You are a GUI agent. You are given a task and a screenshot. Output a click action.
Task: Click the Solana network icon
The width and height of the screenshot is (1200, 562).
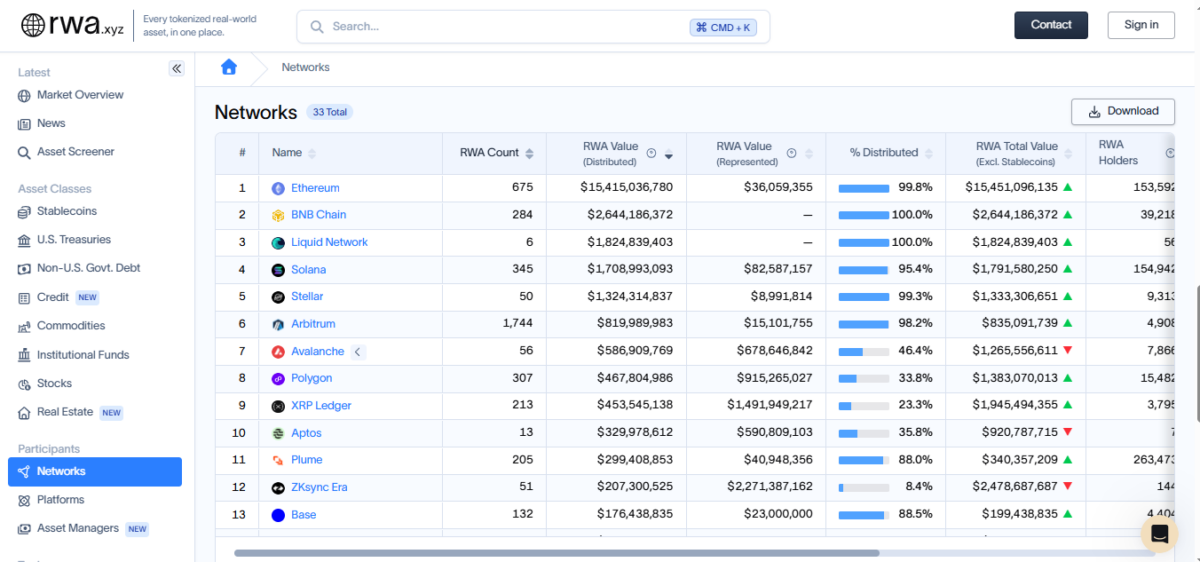click(278, 270)
